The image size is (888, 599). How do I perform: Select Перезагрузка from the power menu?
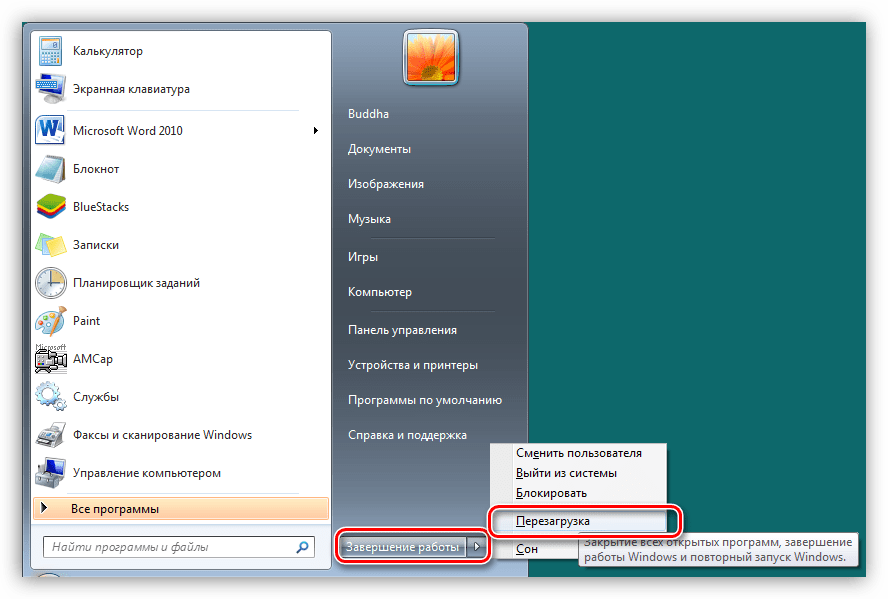pos(553,521)
